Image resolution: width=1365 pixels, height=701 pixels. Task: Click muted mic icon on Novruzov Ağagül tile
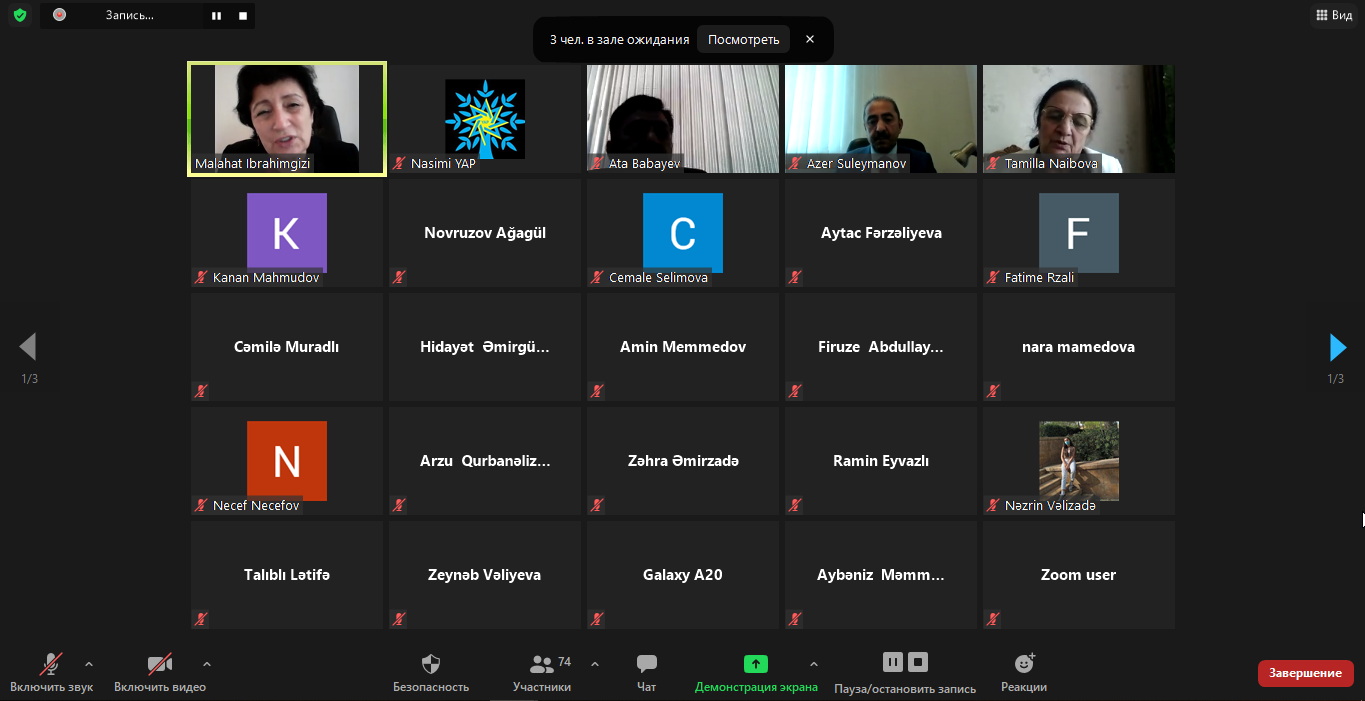click(400, 277)
